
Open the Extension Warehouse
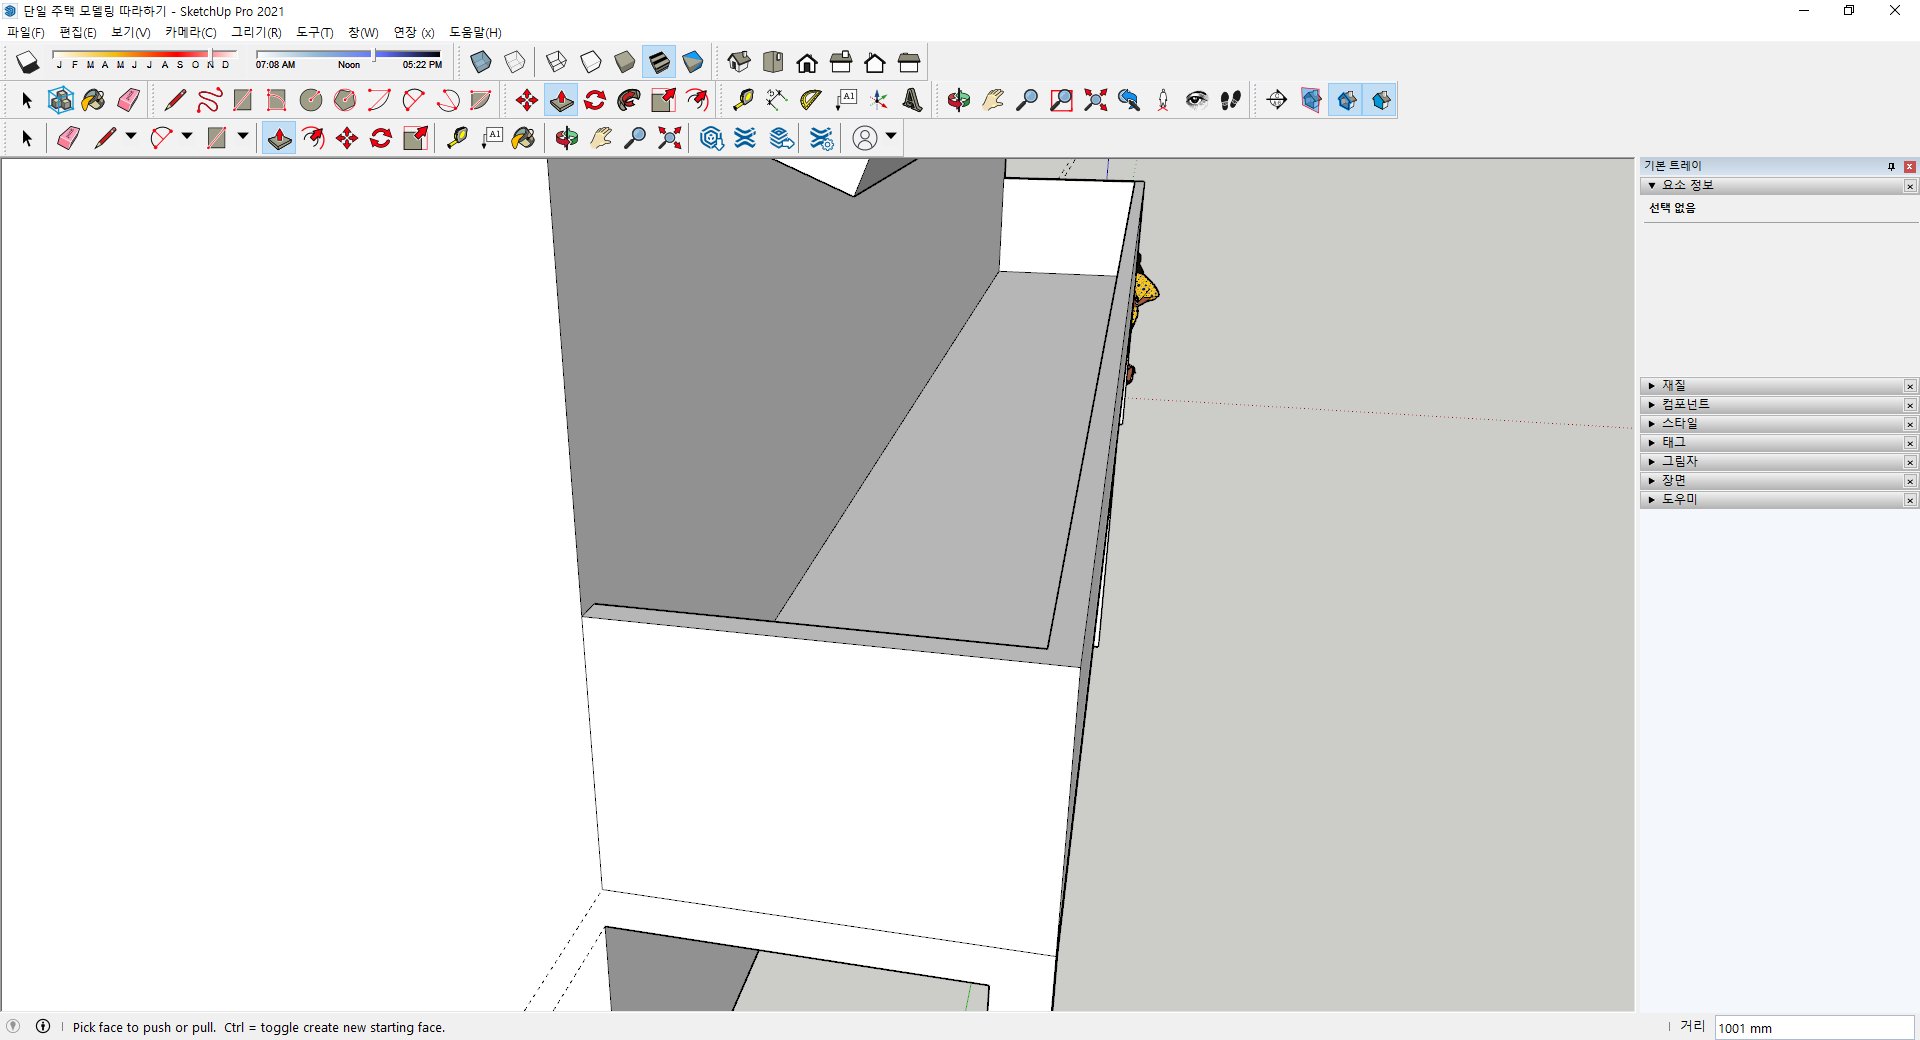(x=746, y=138)
